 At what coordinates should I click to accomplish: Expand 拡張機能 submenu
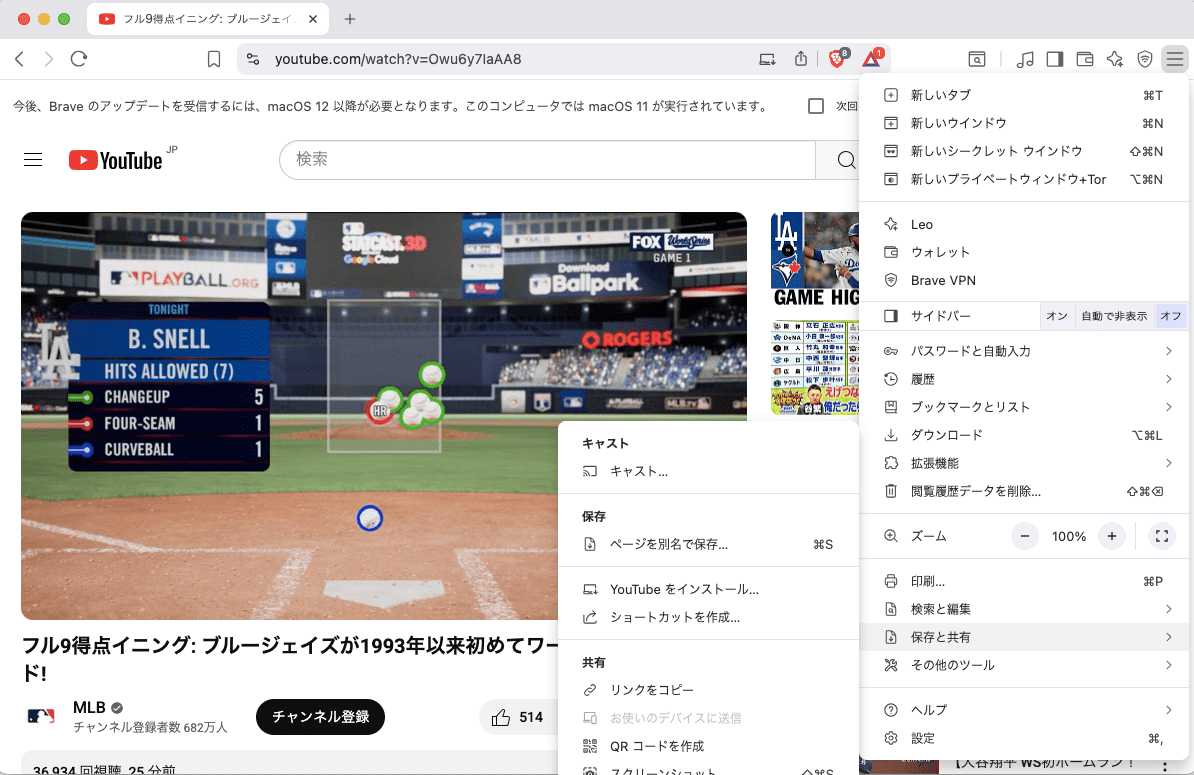[x=1026, y=463]
